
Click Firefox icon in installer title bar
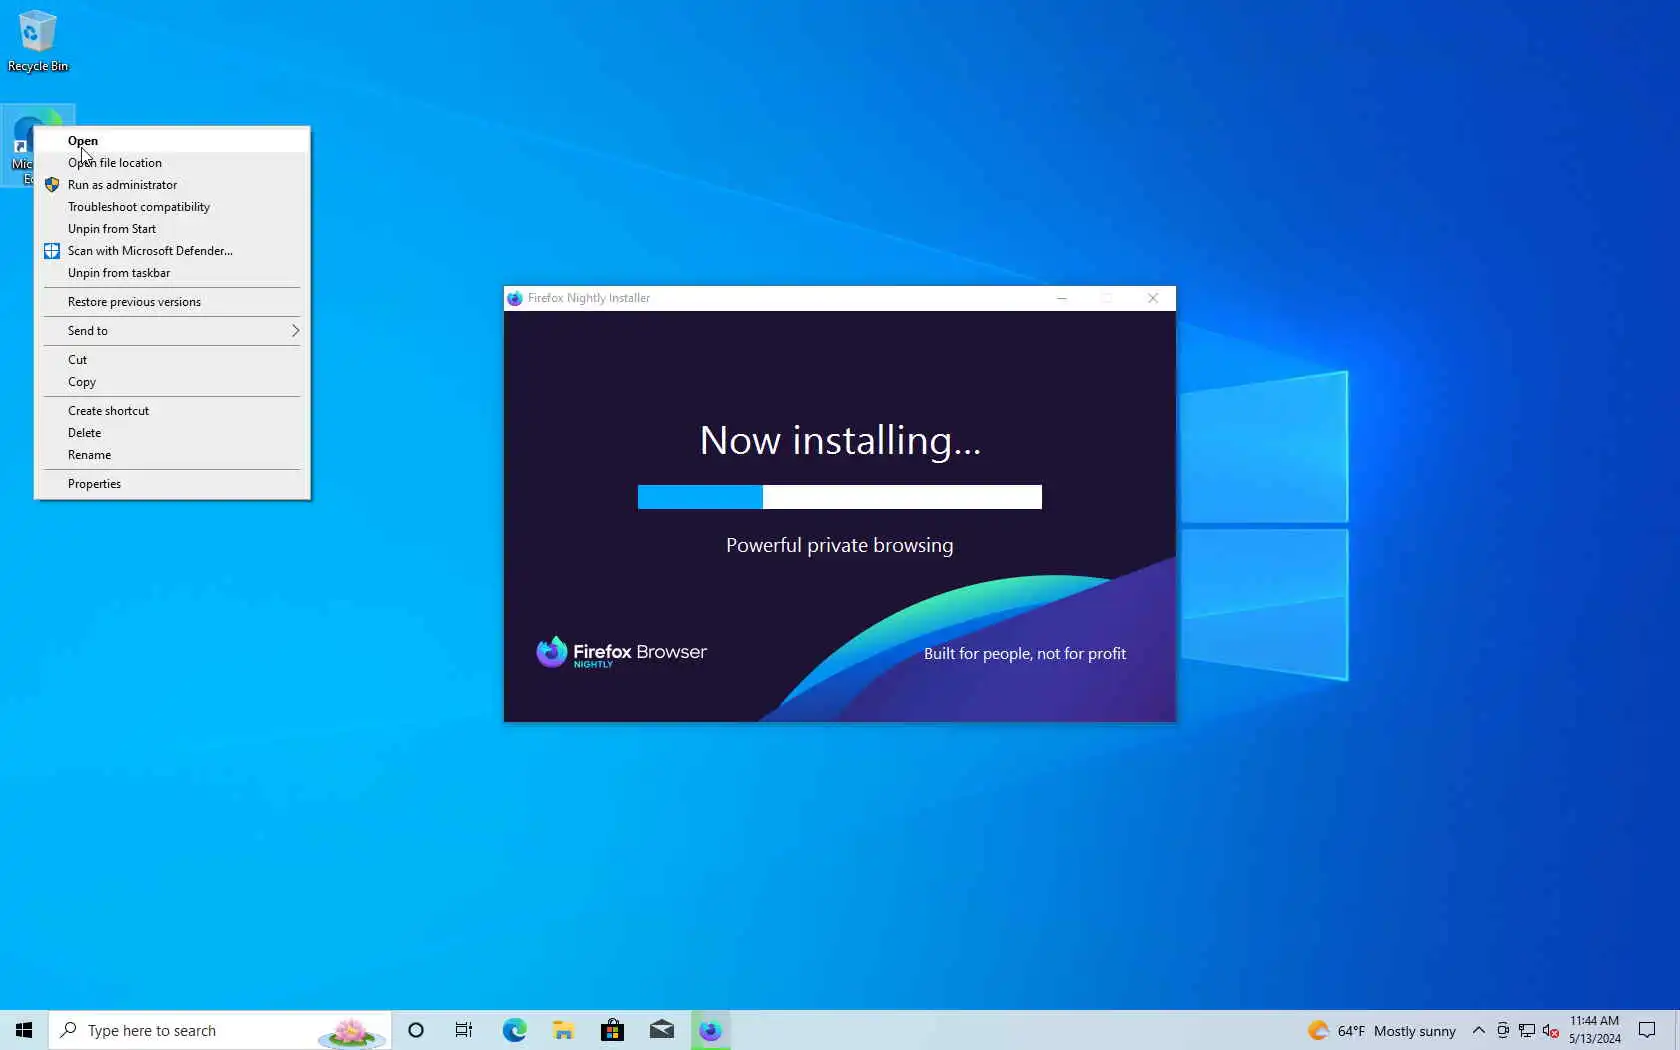515,298
